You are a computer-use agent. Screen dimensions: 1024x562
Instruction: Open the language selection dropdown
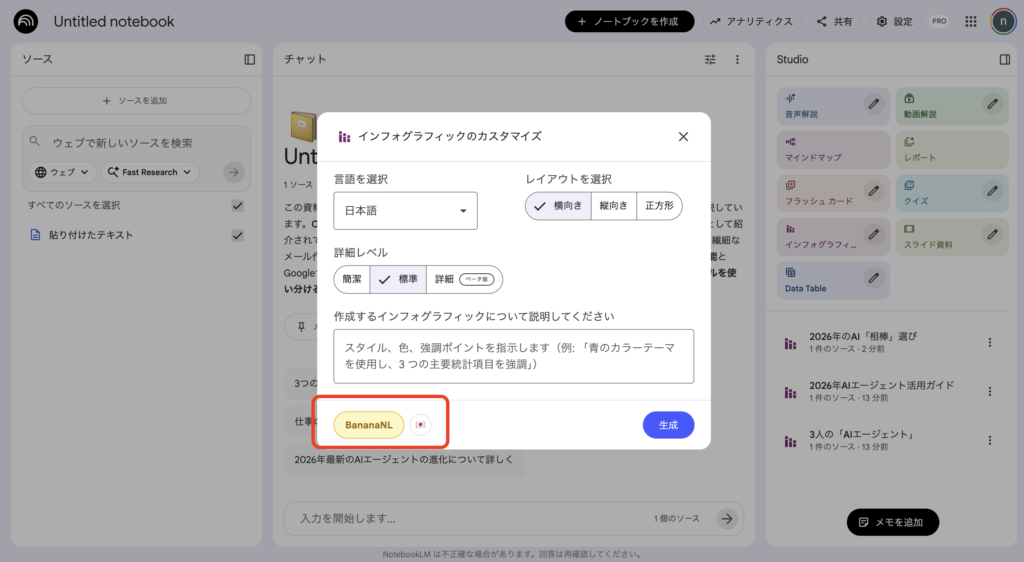pos(405,211)
